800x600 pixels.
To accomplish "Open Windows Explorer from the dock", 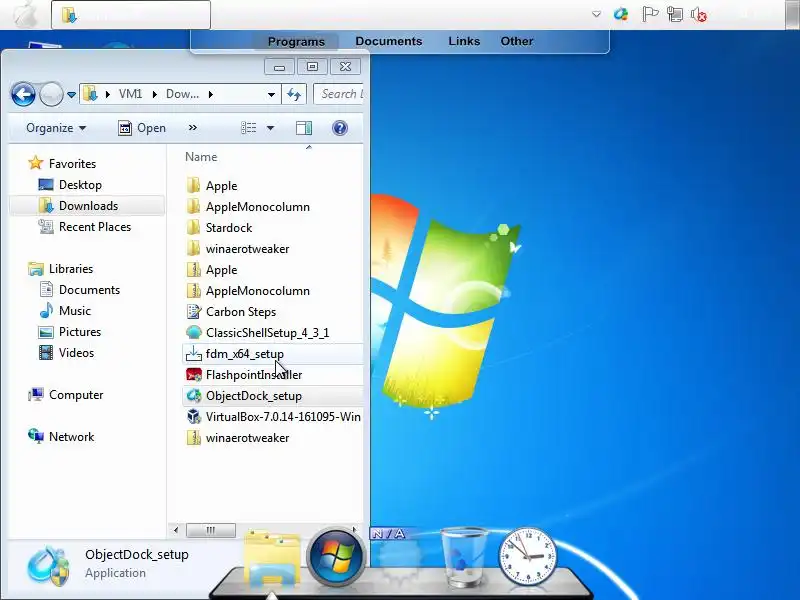I will [272, 558].
